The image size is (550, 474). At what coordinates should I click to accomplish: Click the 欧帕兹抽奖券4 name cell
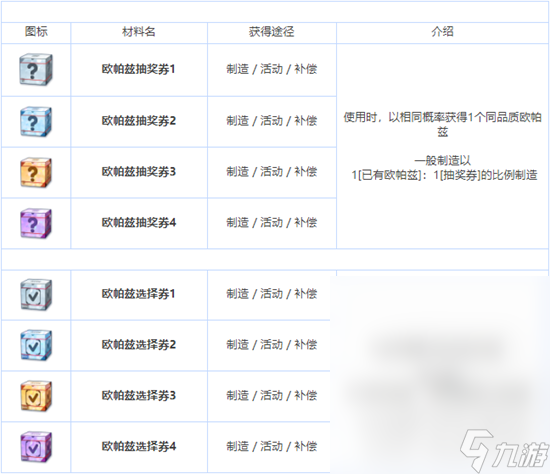139,222
